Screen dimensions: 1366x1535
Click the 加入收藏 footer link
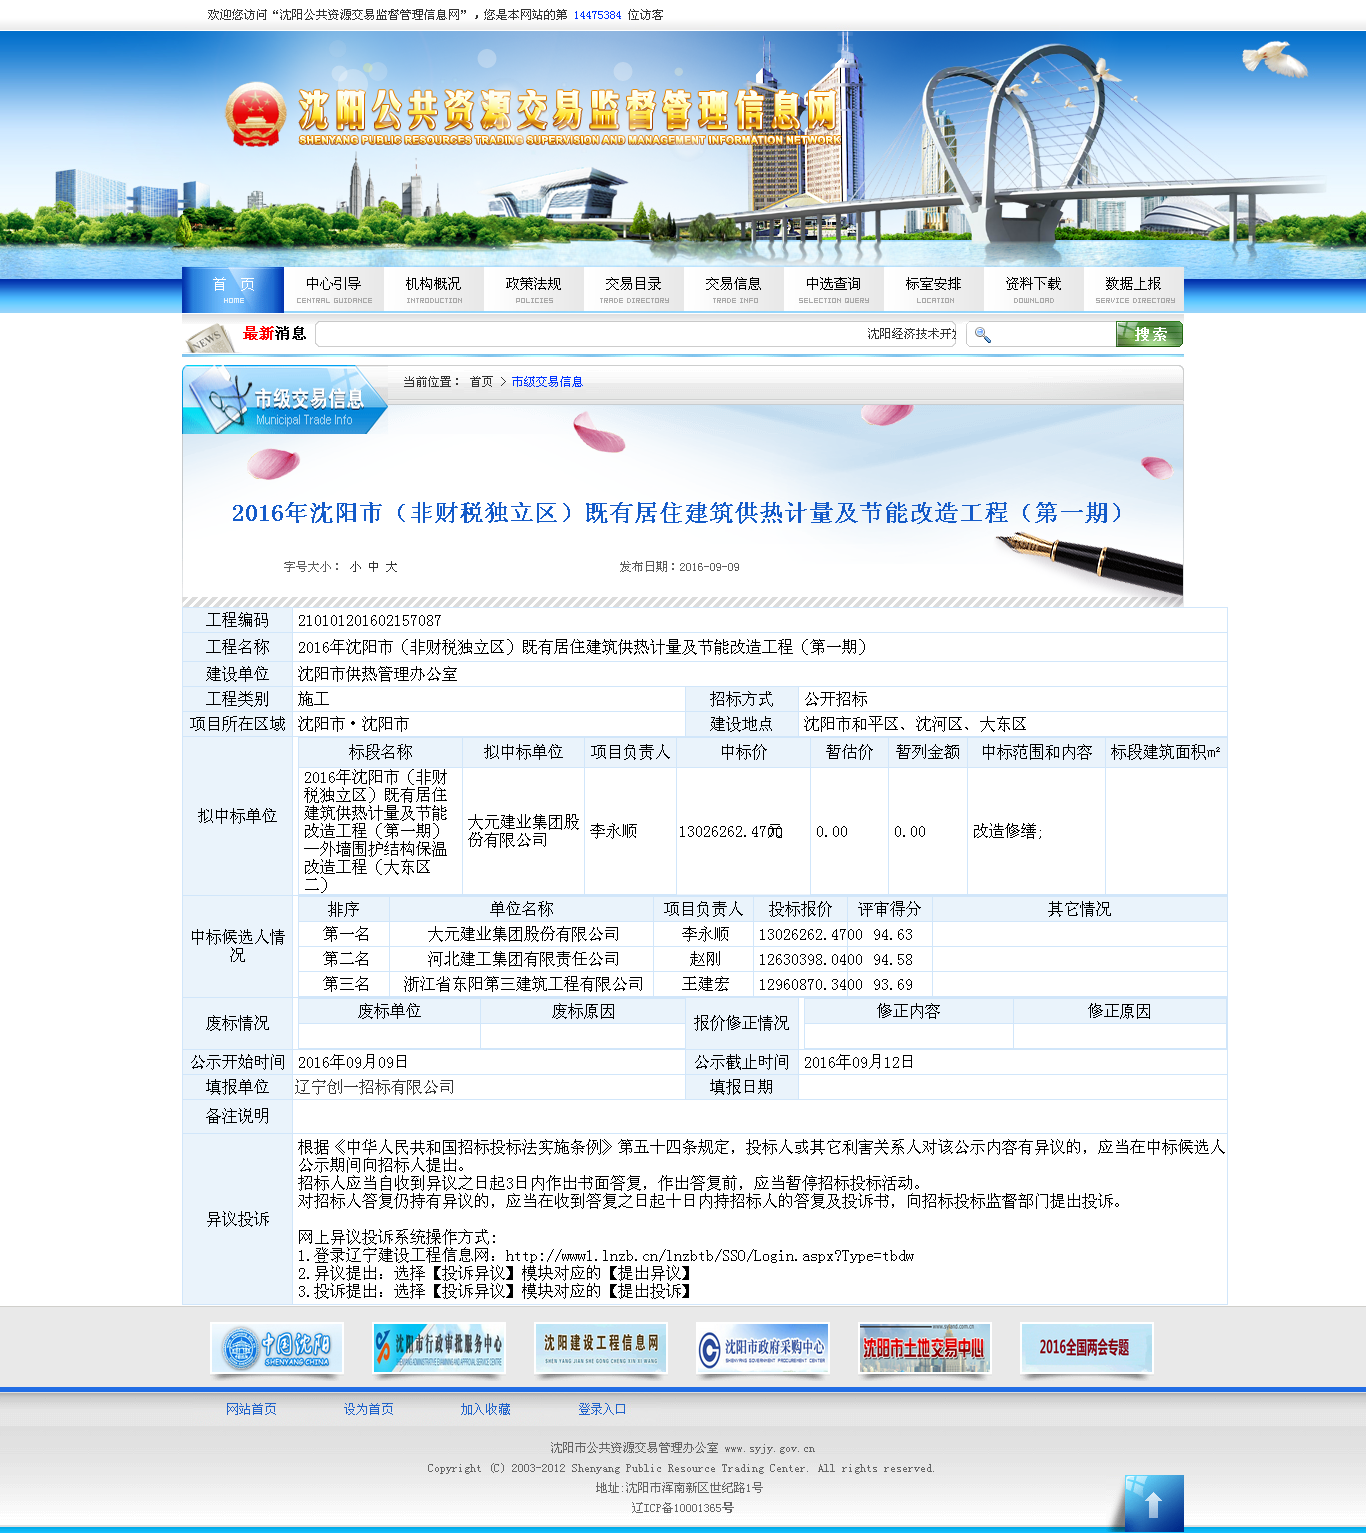[486, 1409]
